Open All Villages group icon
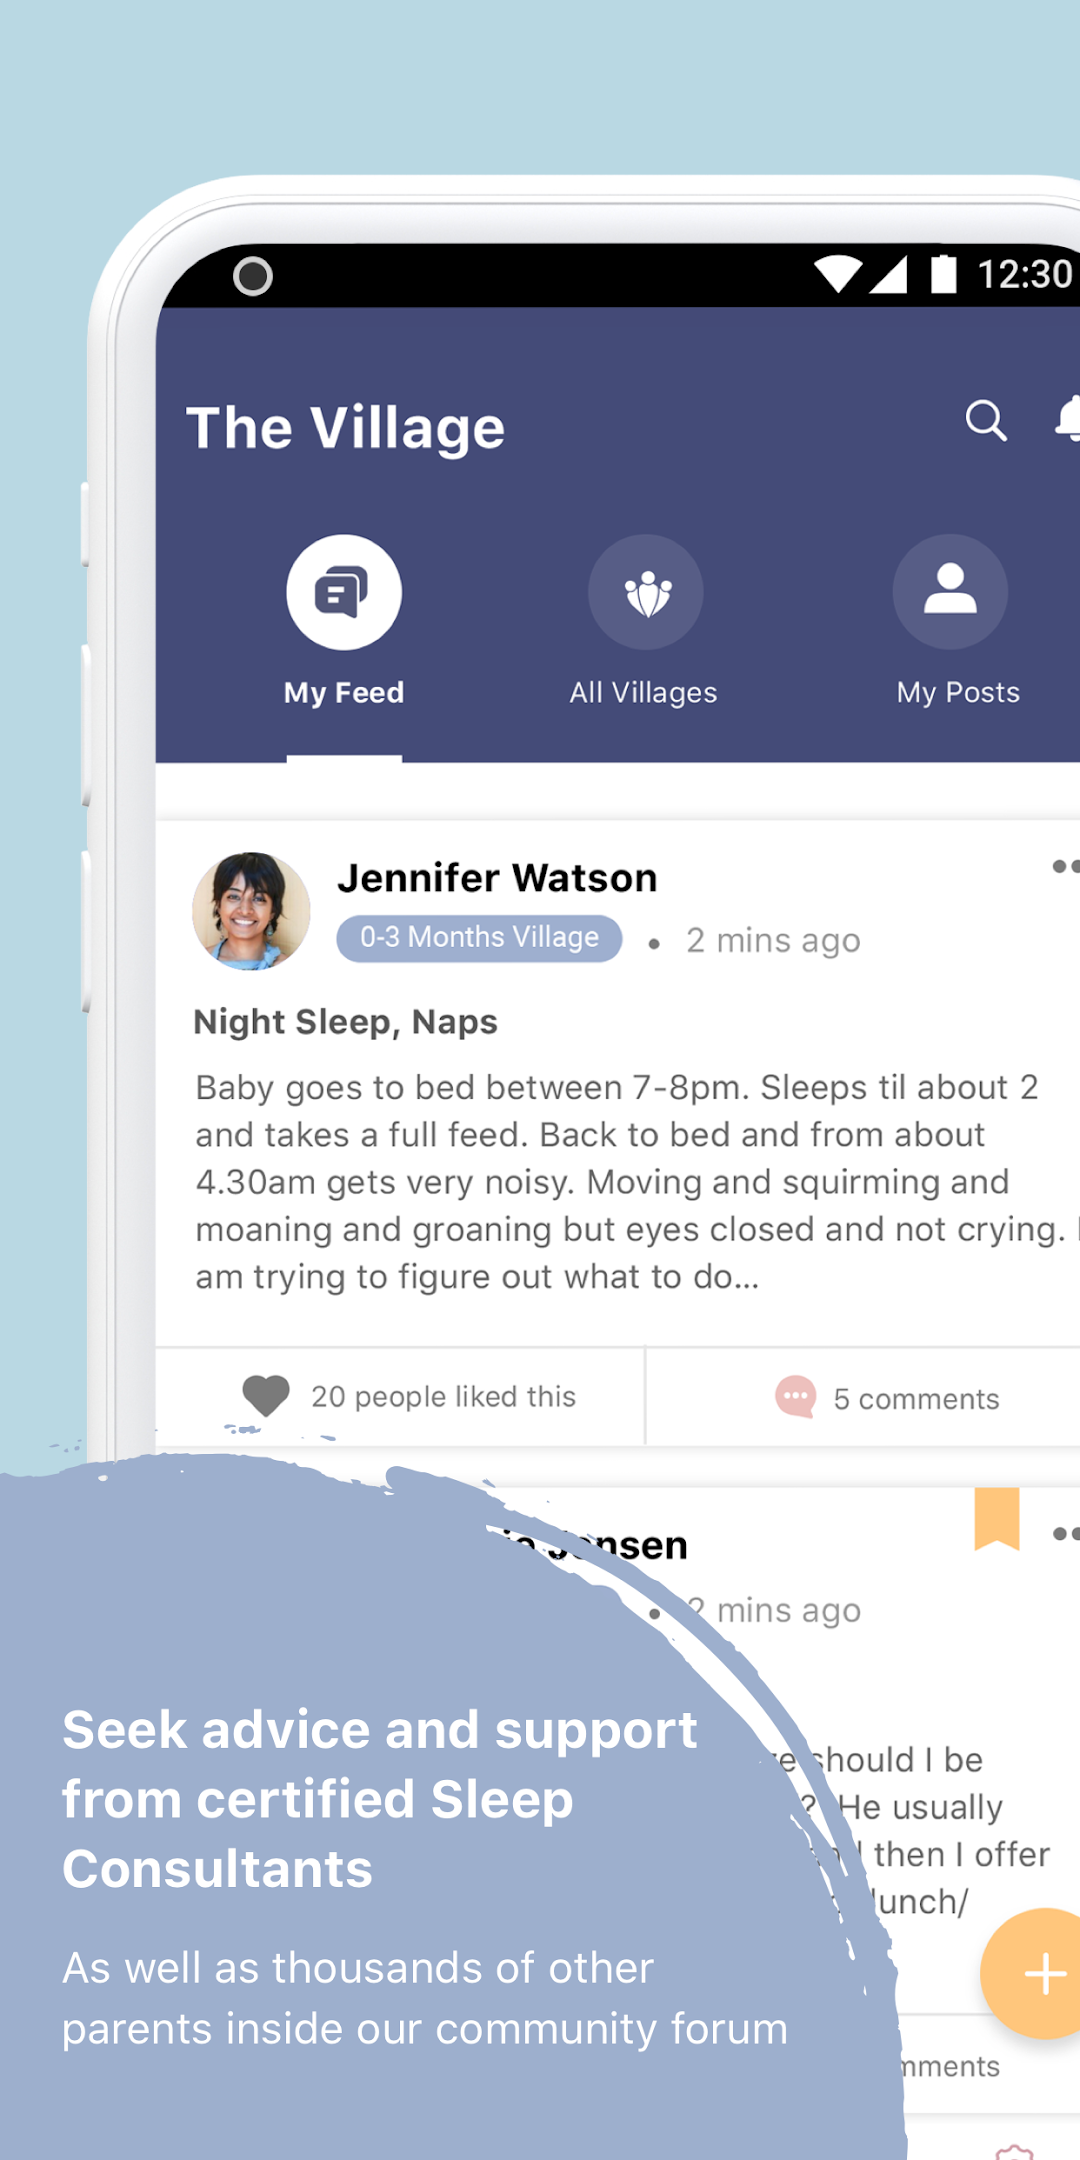The width and height of the screenshot is (1080, 2160). (646, 592)
